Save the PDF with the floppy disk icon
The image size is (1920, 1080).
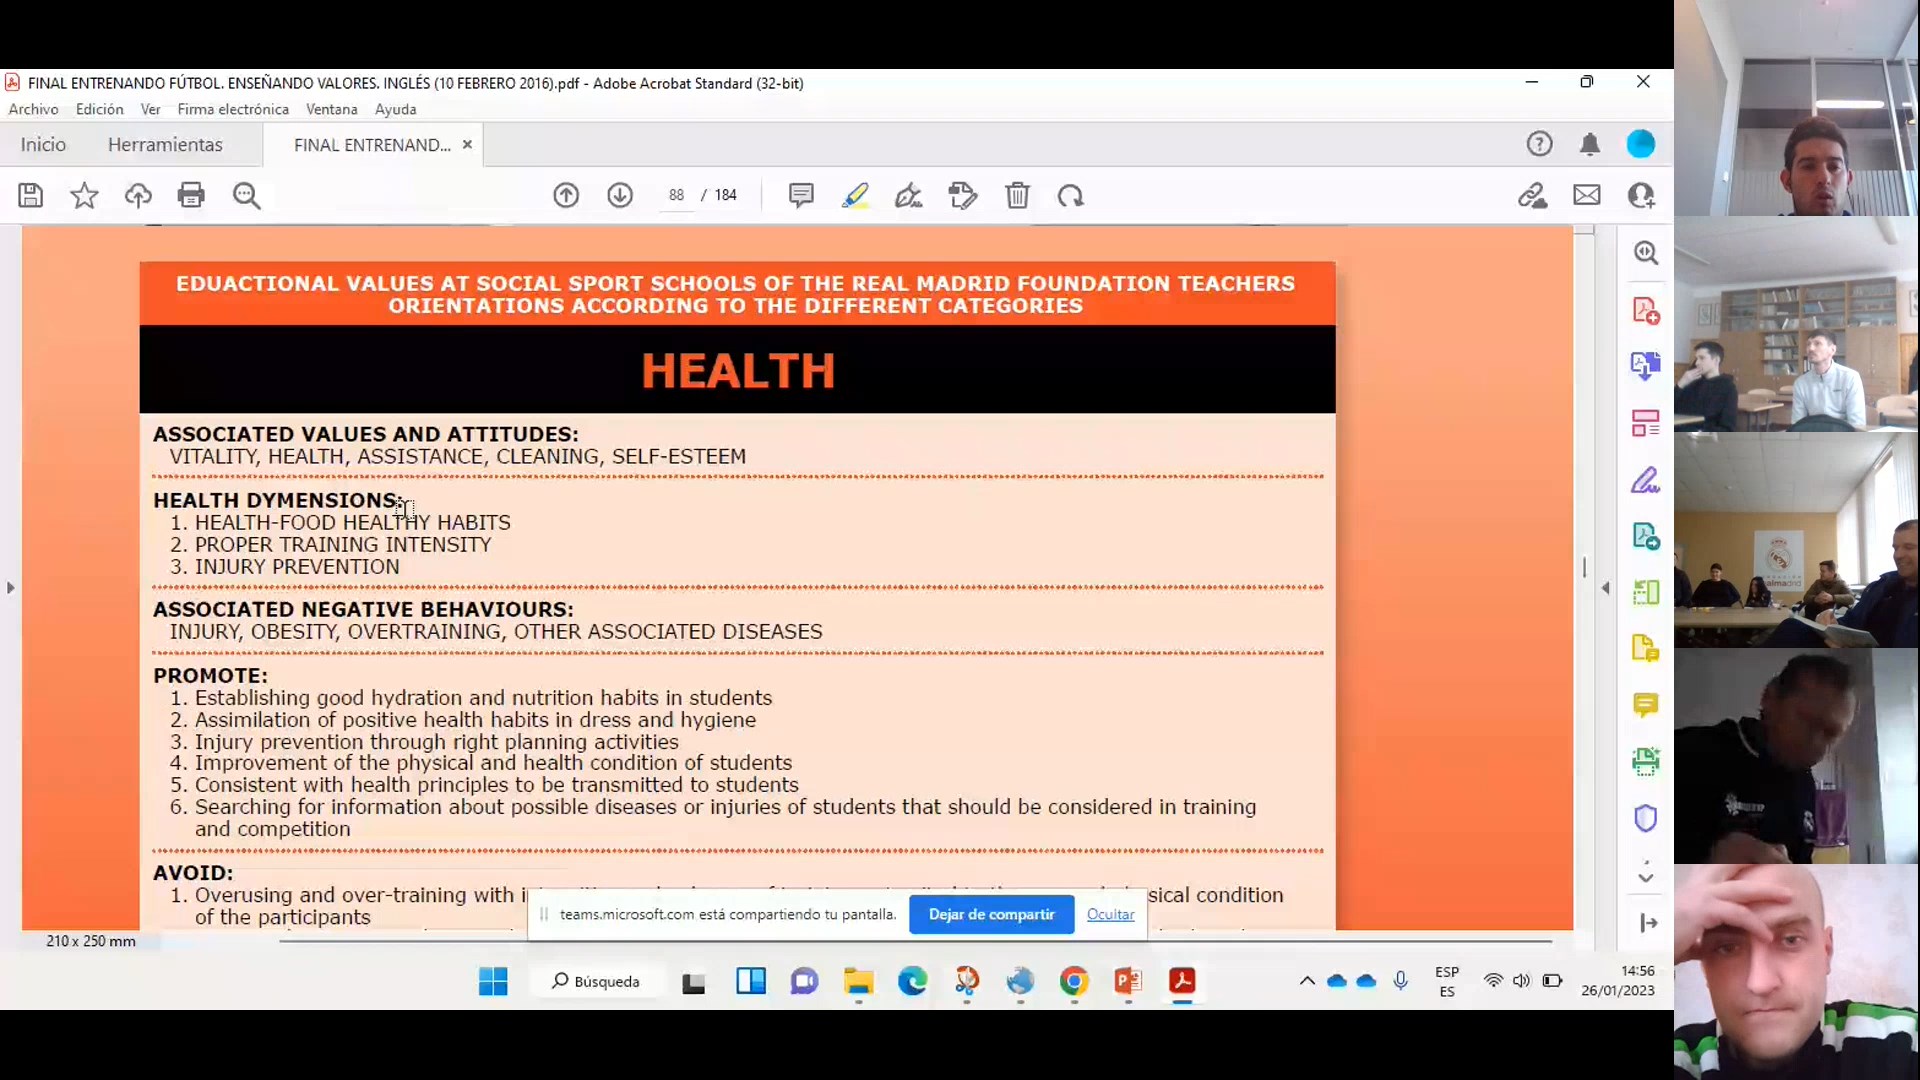31,195
